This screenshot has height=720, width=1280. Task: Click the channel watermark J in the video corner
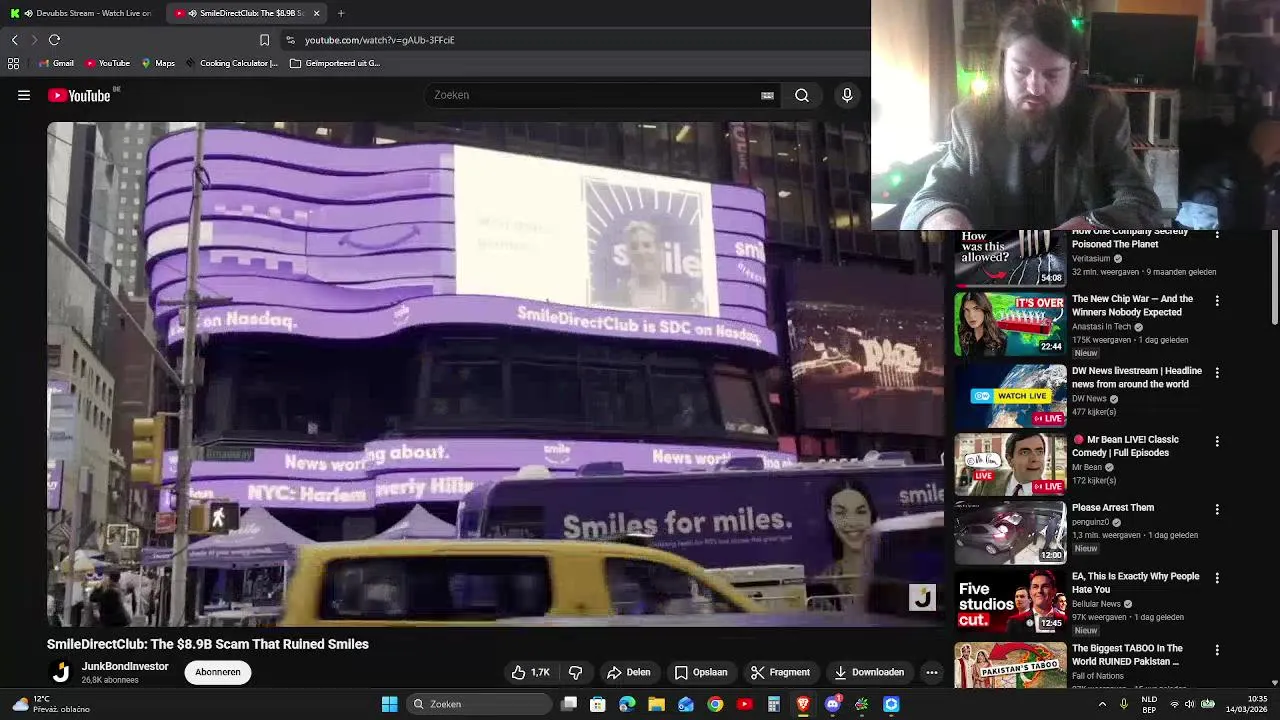coord(922,597)
